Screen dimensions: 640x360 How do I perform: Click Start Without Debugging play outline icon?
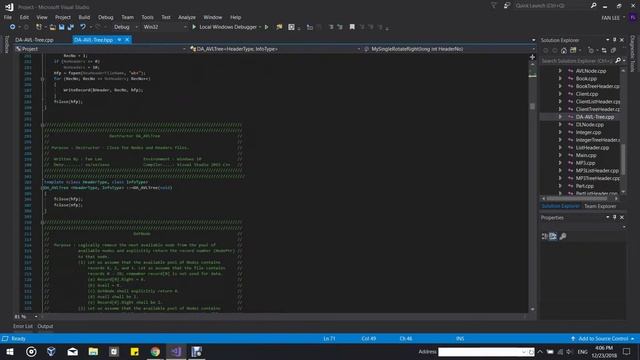[267, 27]
